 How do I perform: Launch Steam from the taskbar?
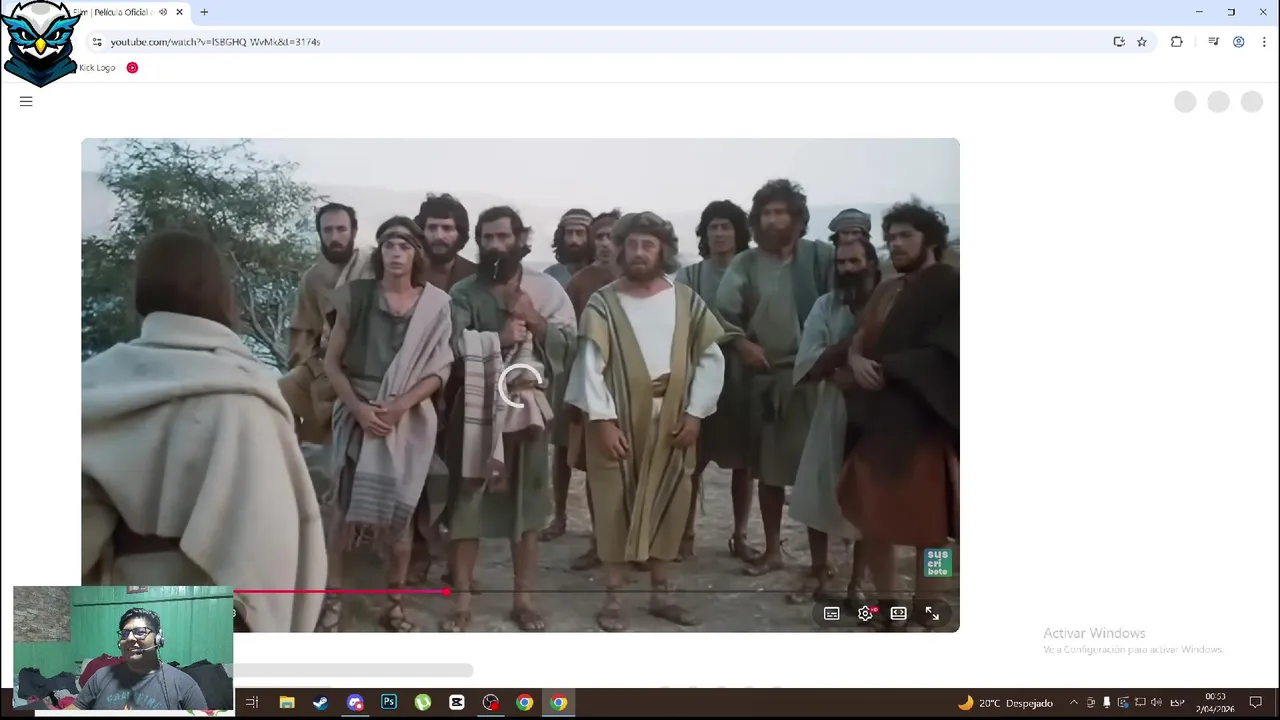tap(320, 703)
